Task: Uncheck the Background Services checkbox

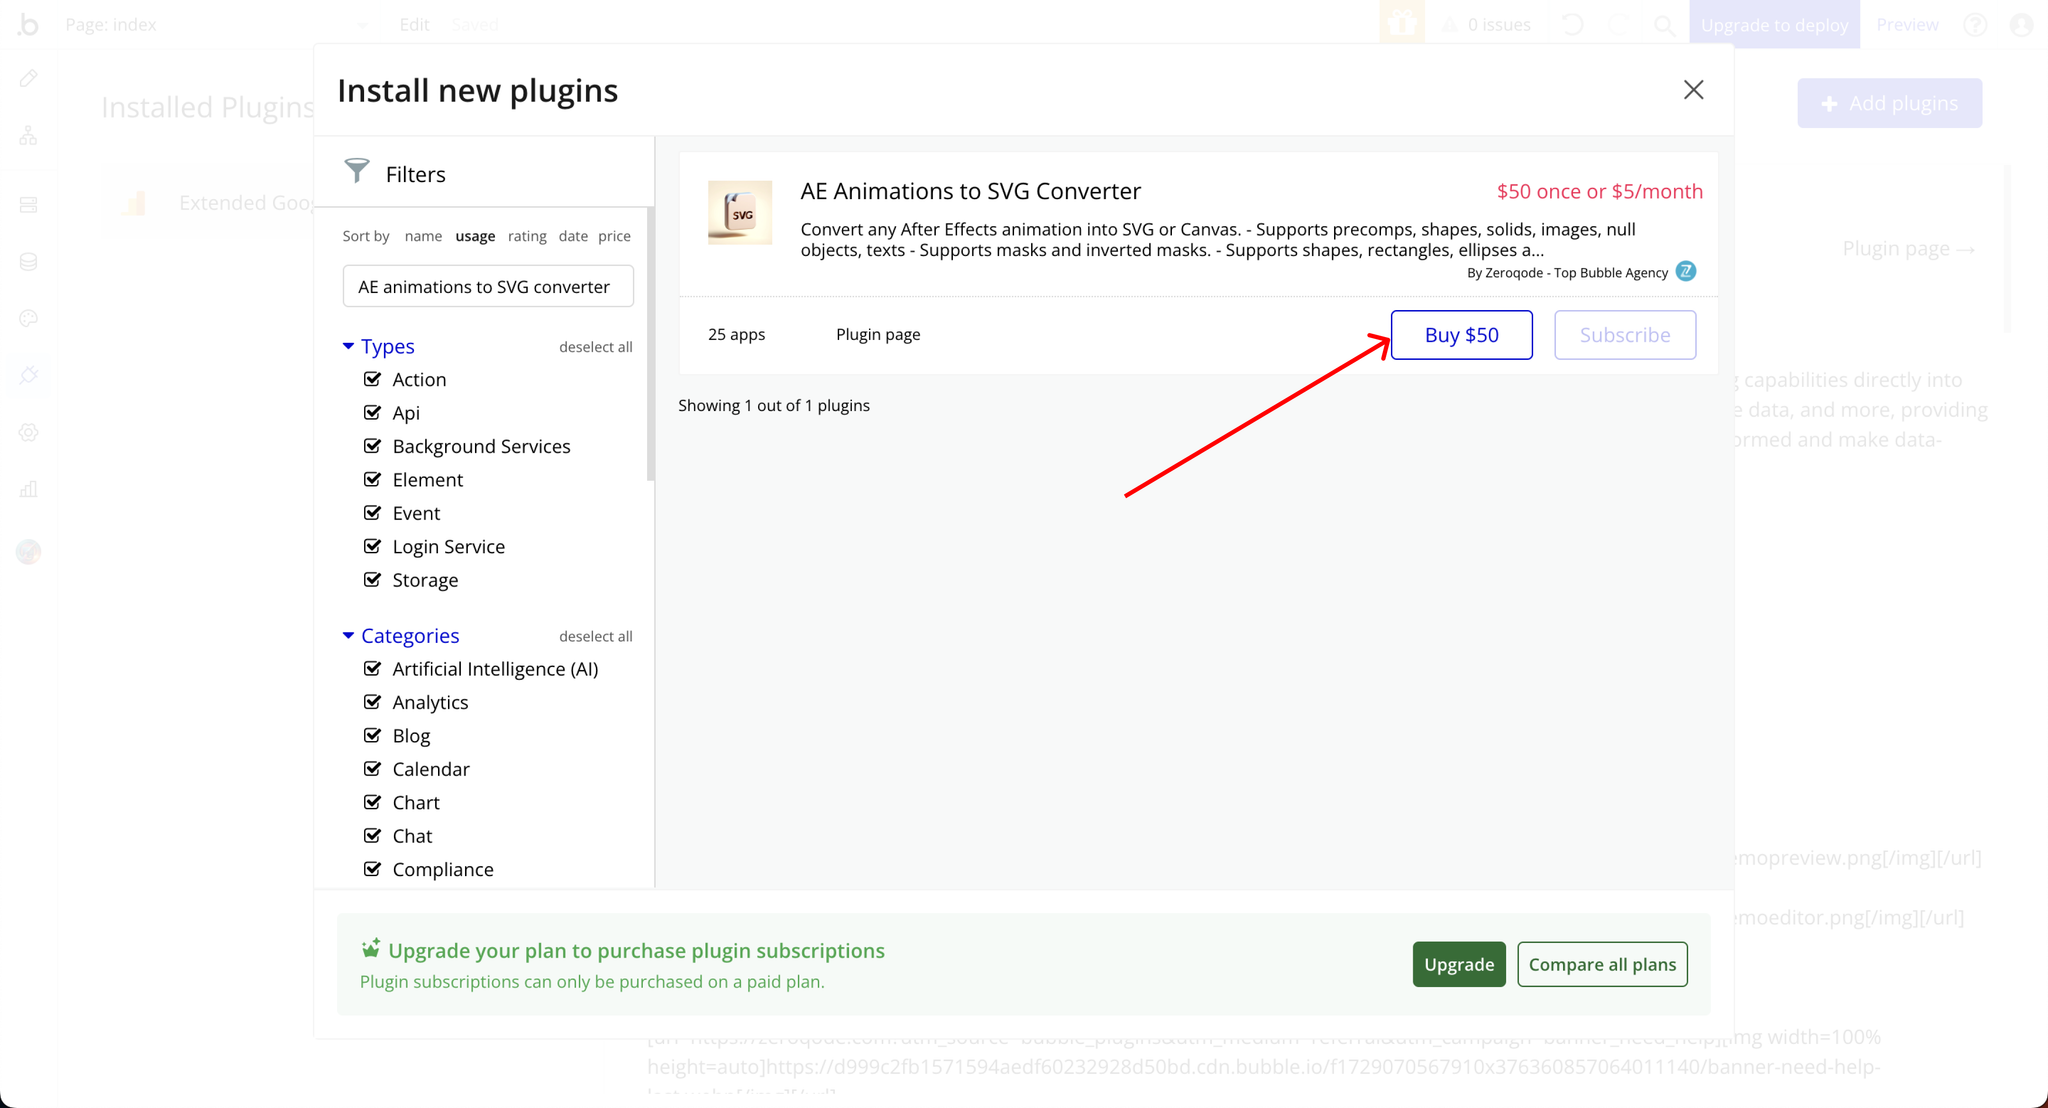Action: (372, 446)
